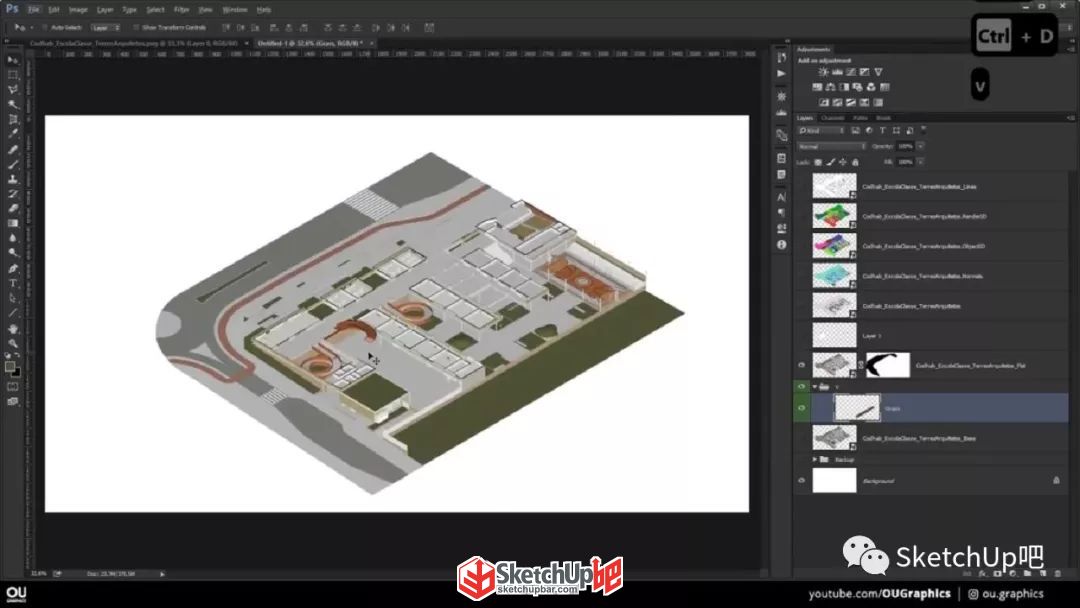Create a new group folder
Image resolution: width=1080 pixels, height=608 pixels.
tap(1028, 574)
